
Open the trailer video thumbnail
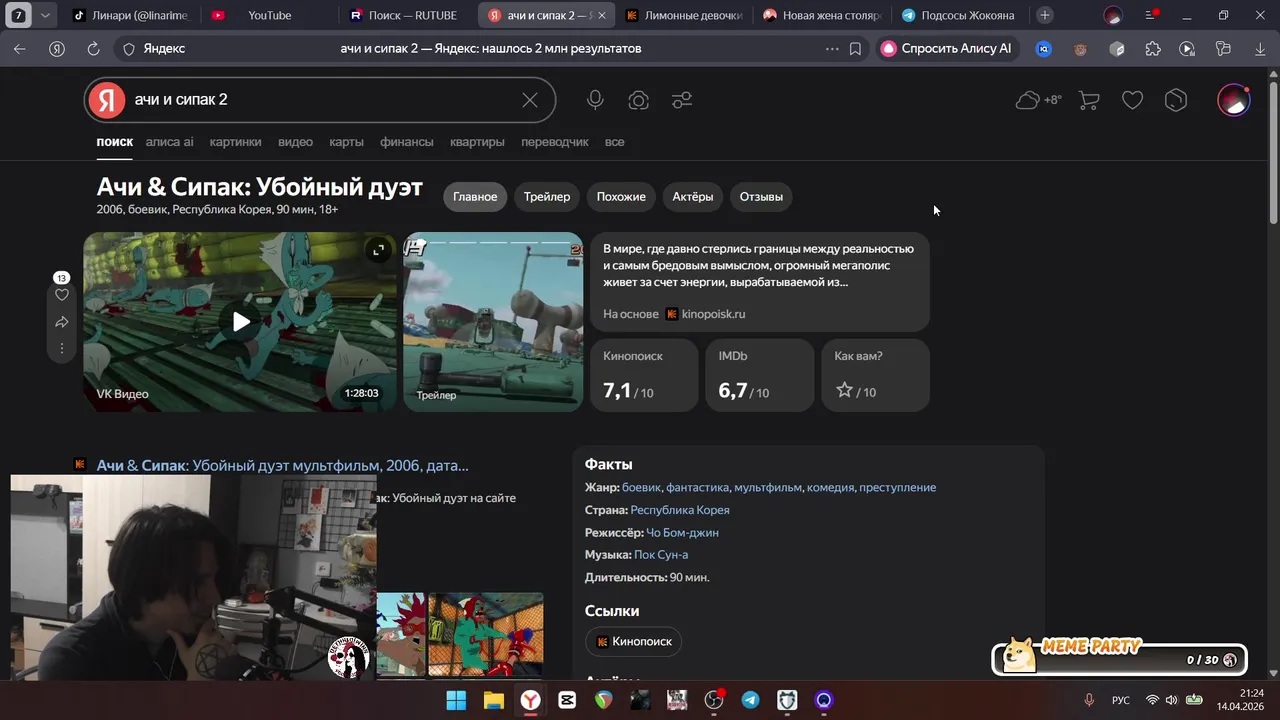click(x=493, y=322)
